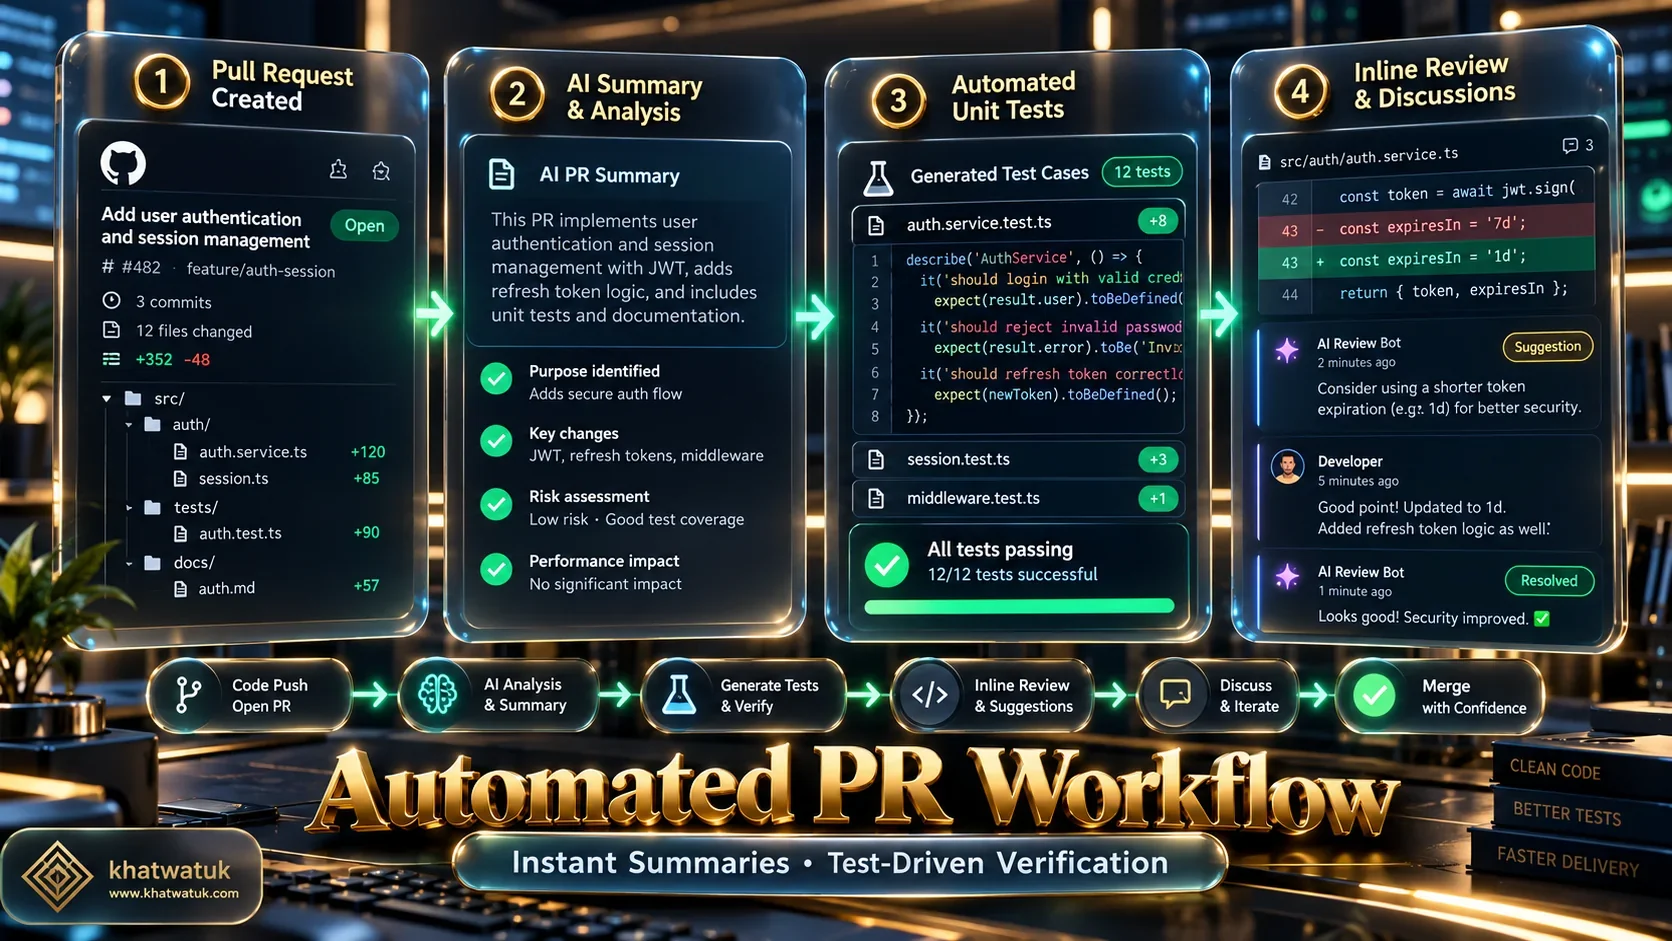Image resolution: width=1672 pixels, height=941 pixels.
Task: Click the Risk assessment green check
Action: click(496, 504)
